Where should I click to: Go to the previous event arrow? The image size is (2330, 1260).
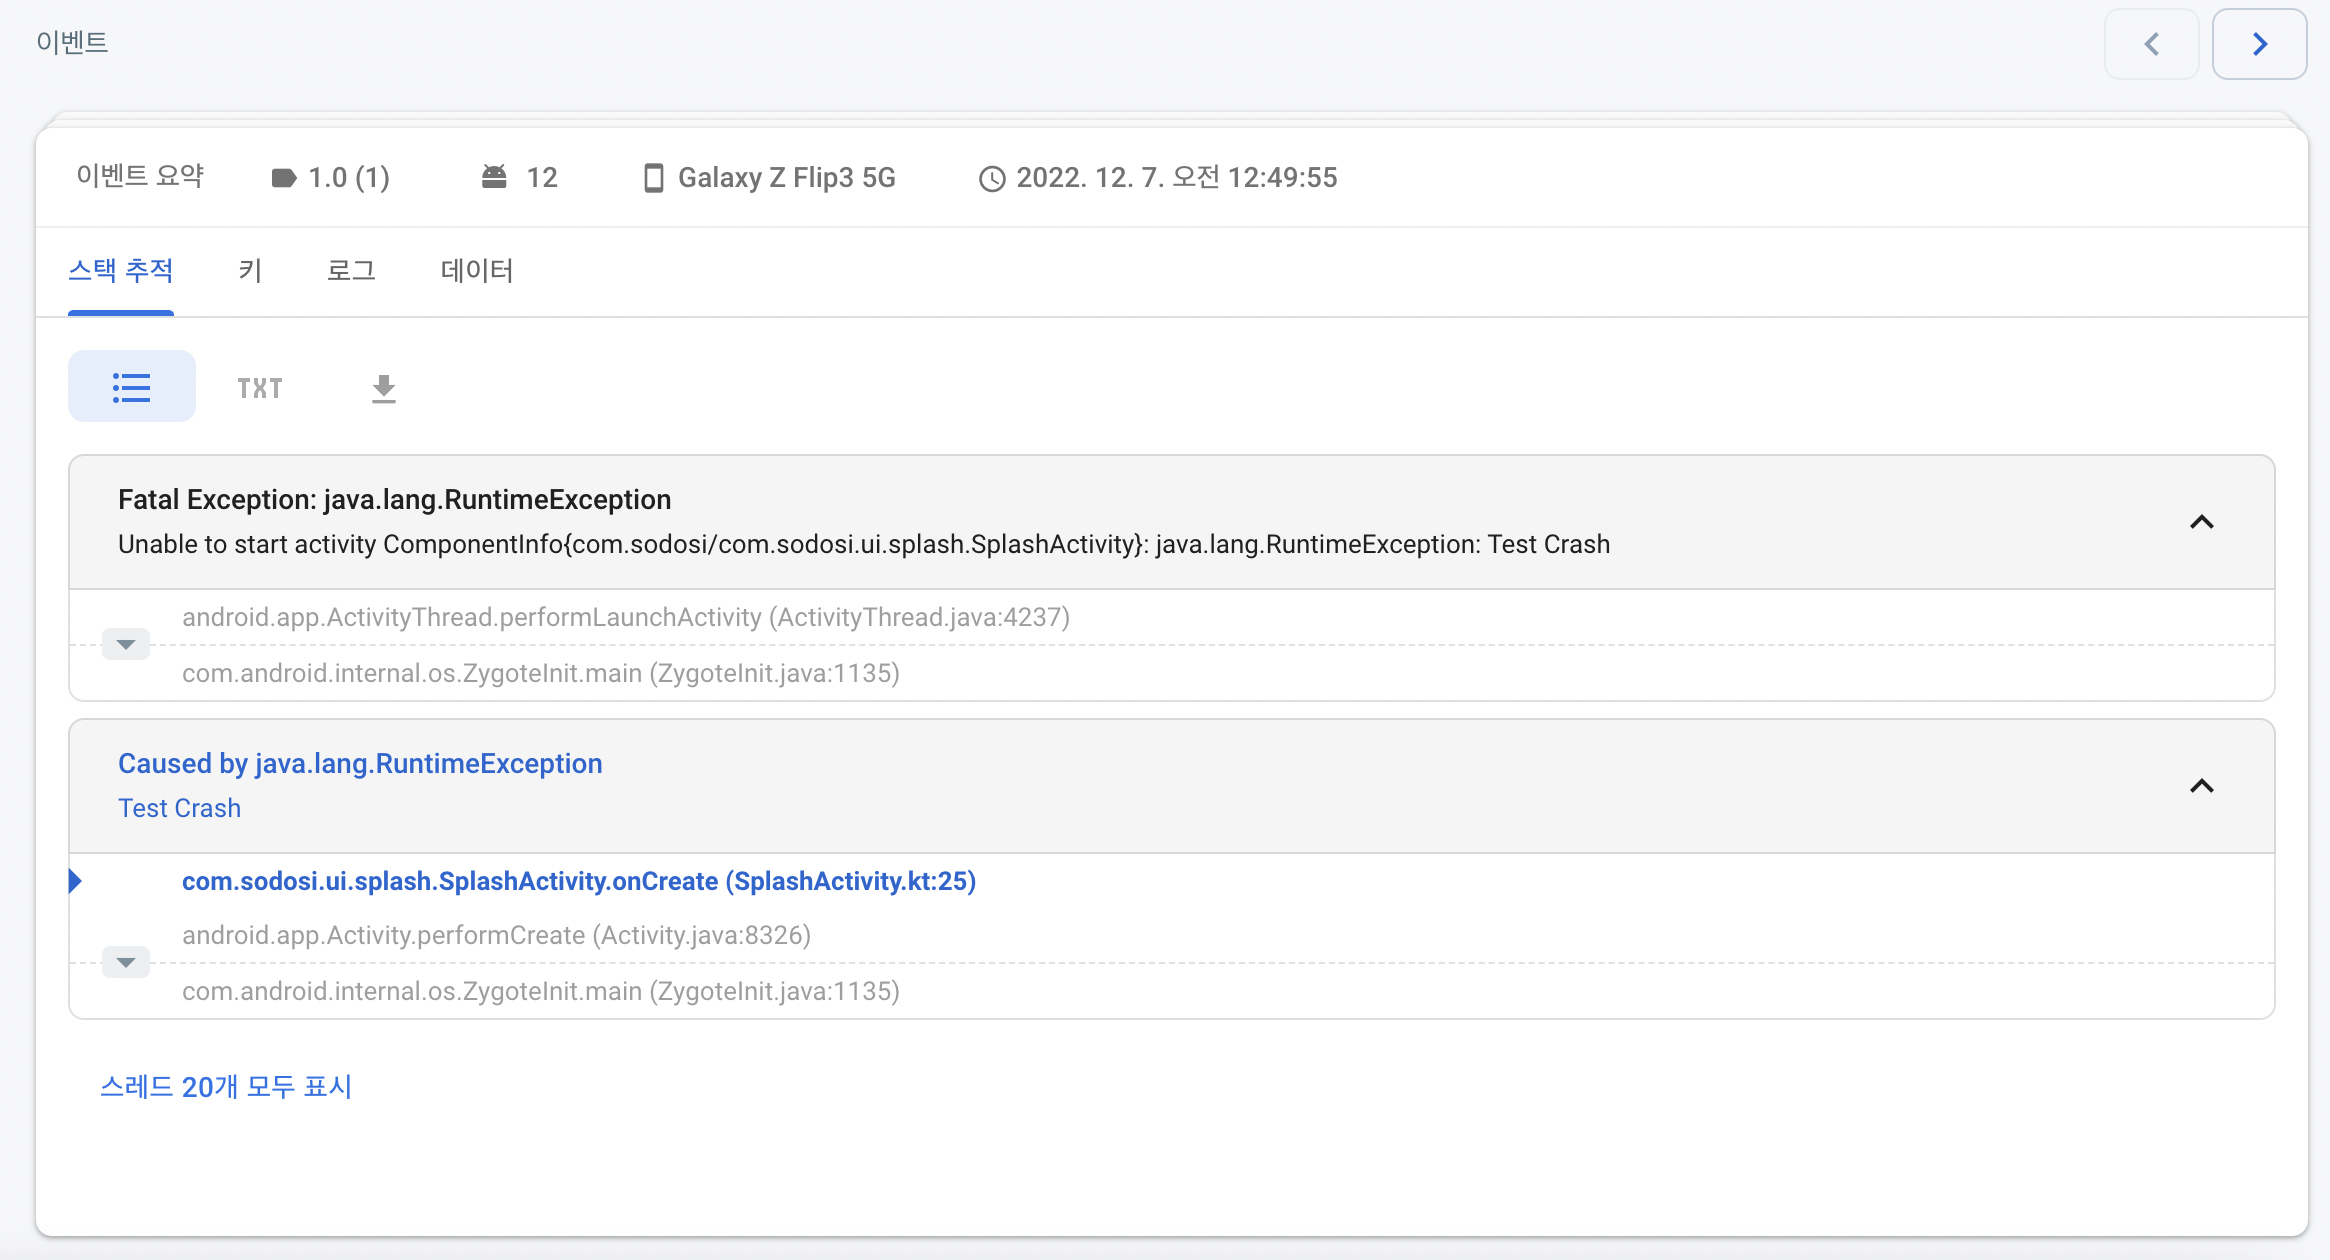point(2151,44)
